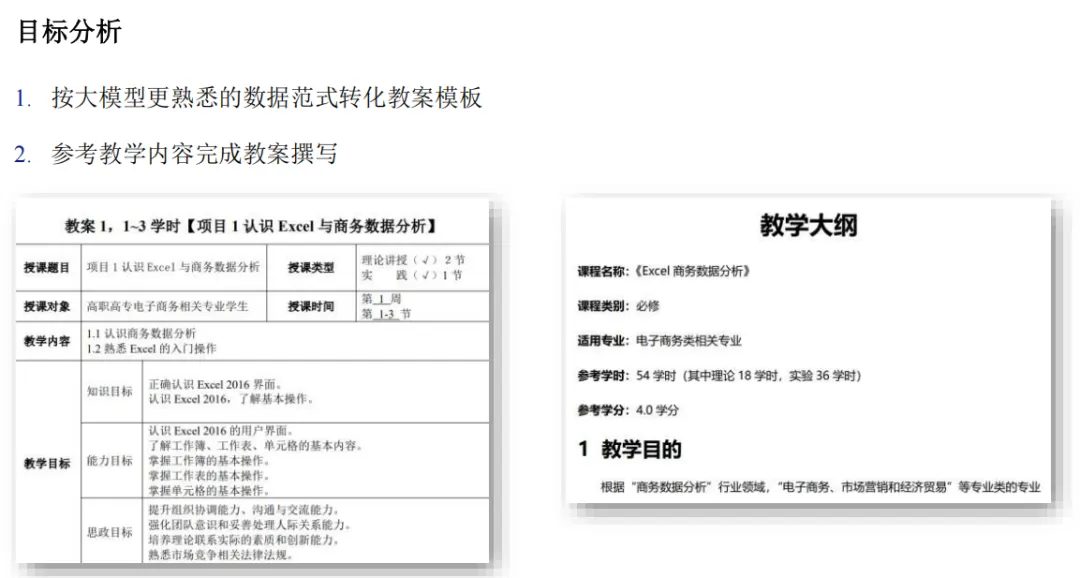1080x578 pixels.
Task: Click the line 掌握单元格的基本操作
Action: pos(209,491)
